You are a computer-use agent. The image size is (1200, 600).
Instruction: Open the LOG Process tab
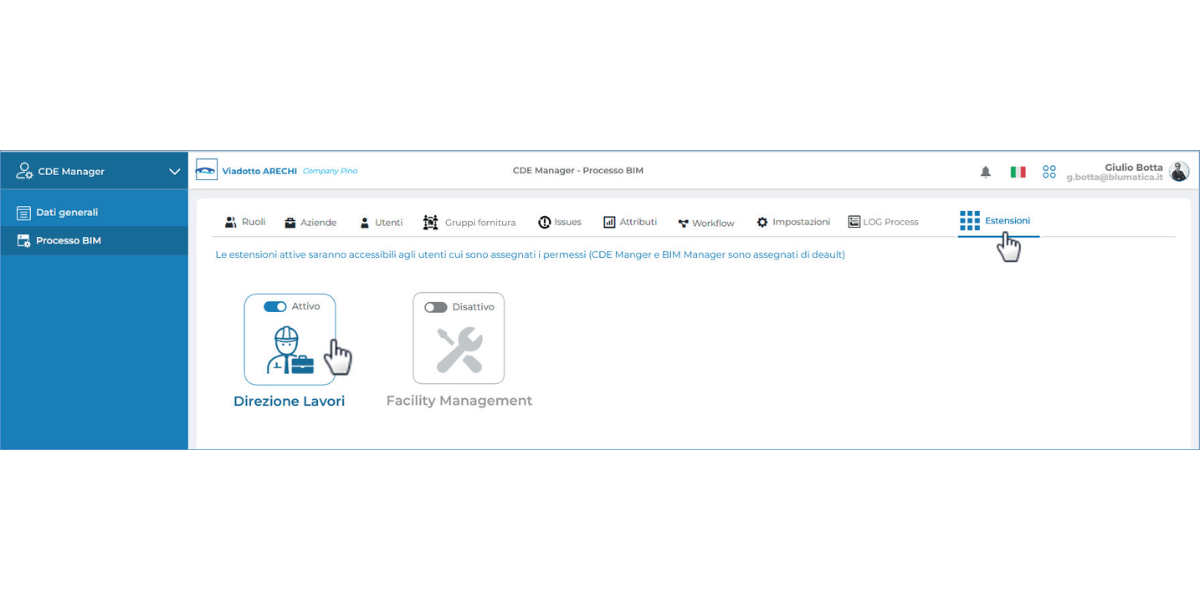coord(883,222)
